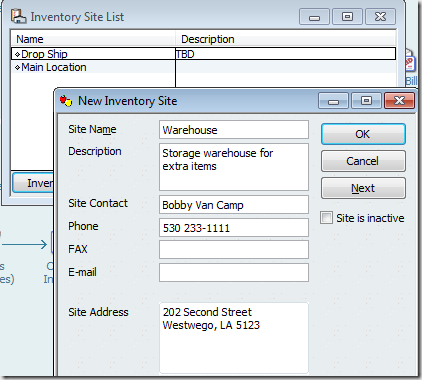This screenshot has width=422, height=380.
Task: Close the New Inventory Site dialog
Action: click(399, 100)
